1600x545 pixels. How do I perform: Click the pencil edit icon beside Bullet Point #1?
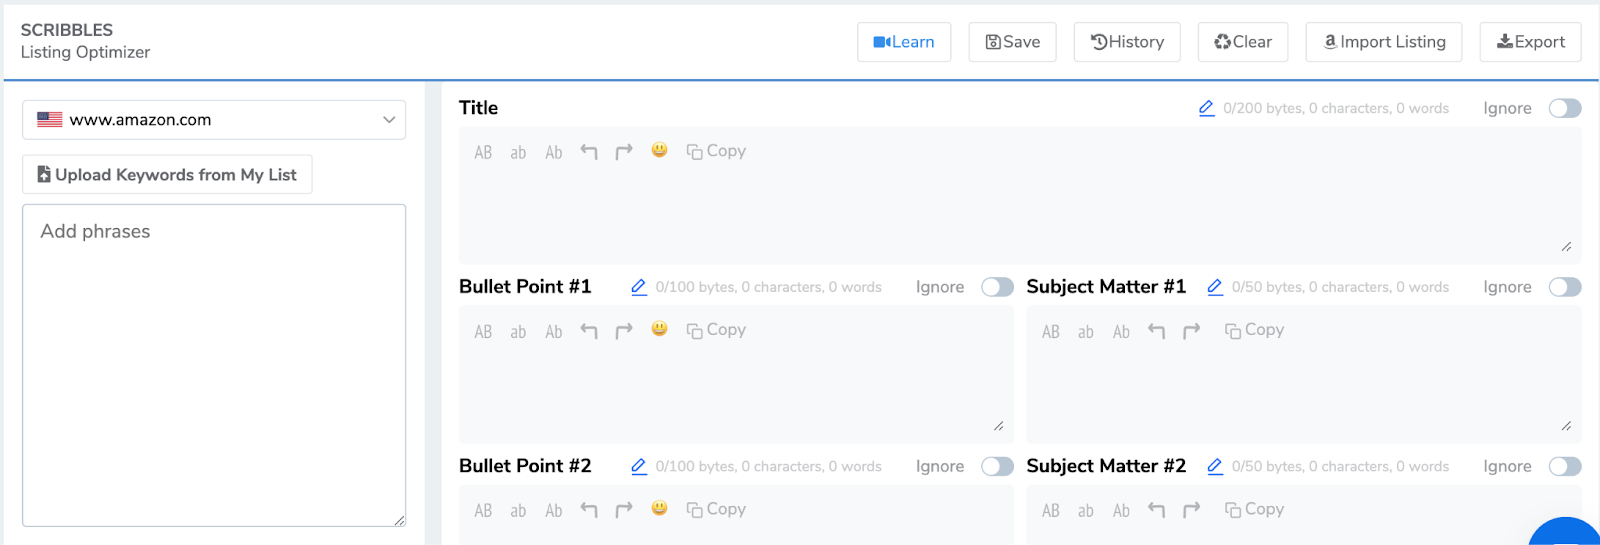point(639,287)
